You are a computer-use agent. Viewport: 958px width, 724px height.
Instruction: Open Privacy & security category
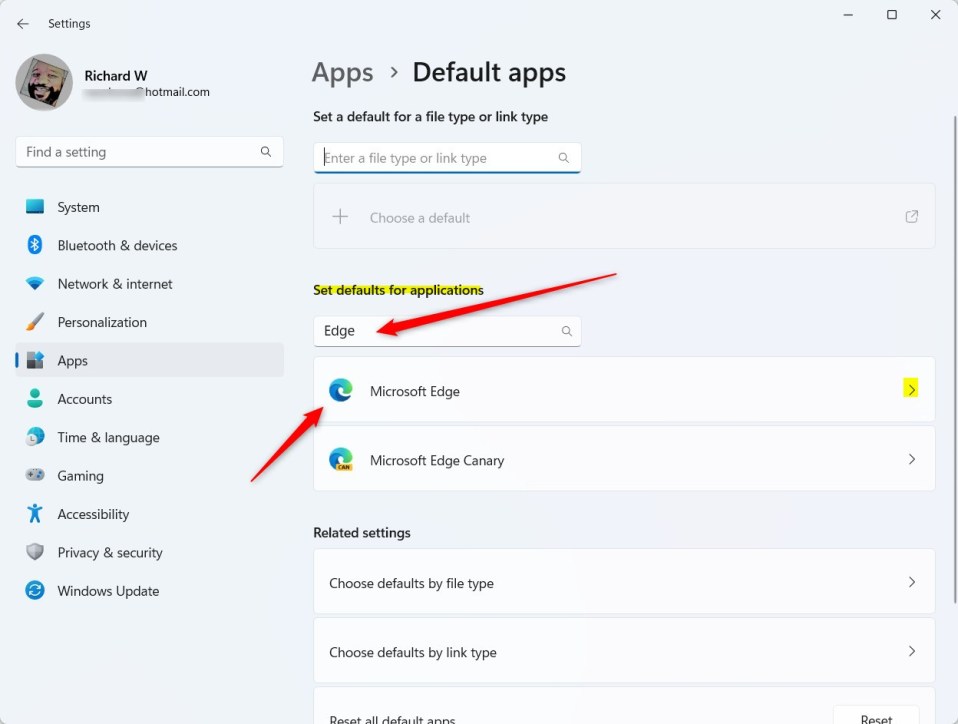point(149,553)
